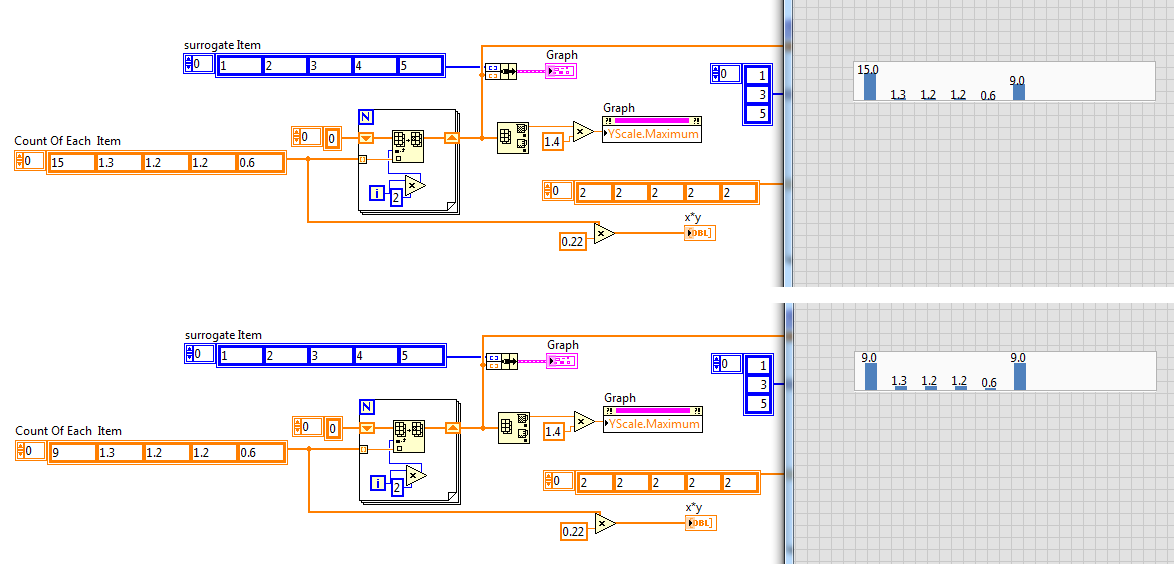Click right shift register of lower For Loop
Image resolution: width=1174 pixels, height=564 pixels.
tap(452, 428)
